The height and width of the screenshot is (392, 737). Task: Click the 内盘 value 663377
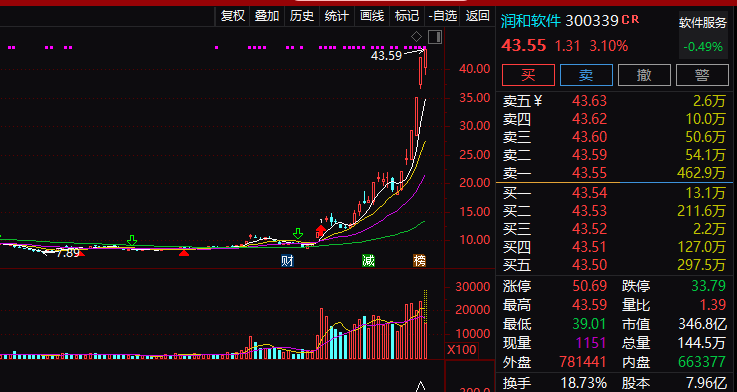tap(702, 362)
